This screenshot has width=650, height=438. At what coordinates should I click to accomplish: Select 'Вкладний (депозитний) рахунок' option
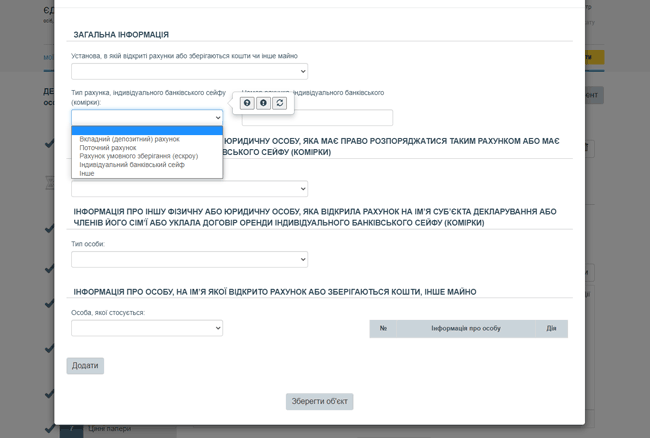click(130, 139)
